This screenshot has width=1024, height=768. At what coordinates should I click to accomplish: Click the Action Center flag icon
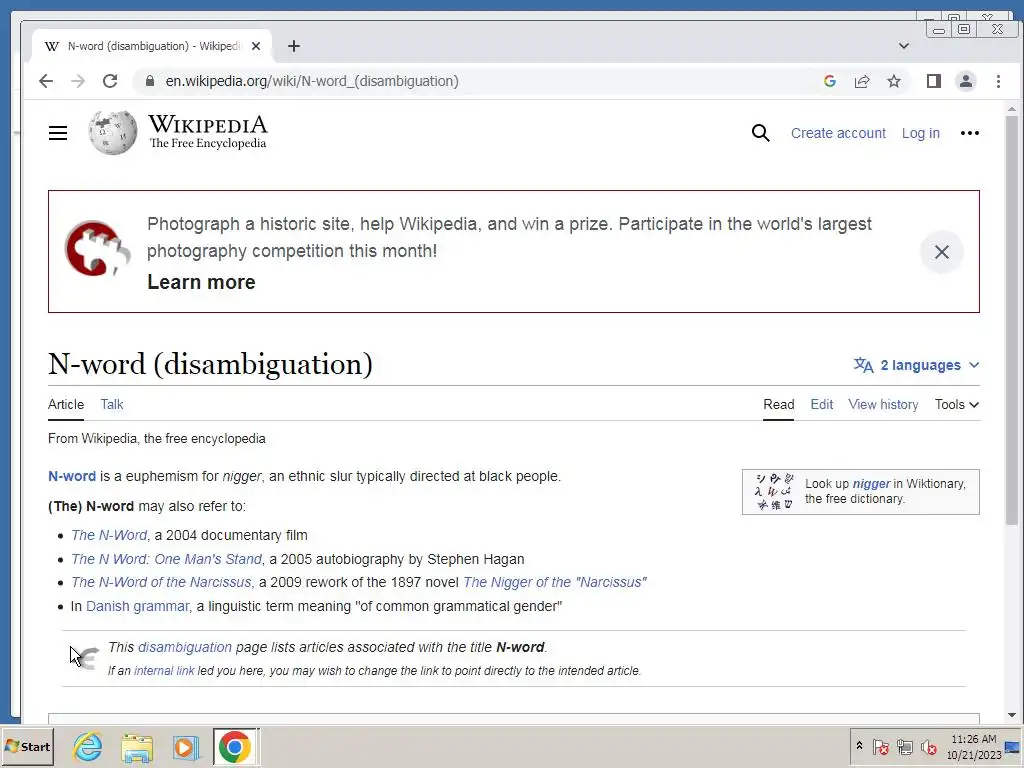point(880,747)
